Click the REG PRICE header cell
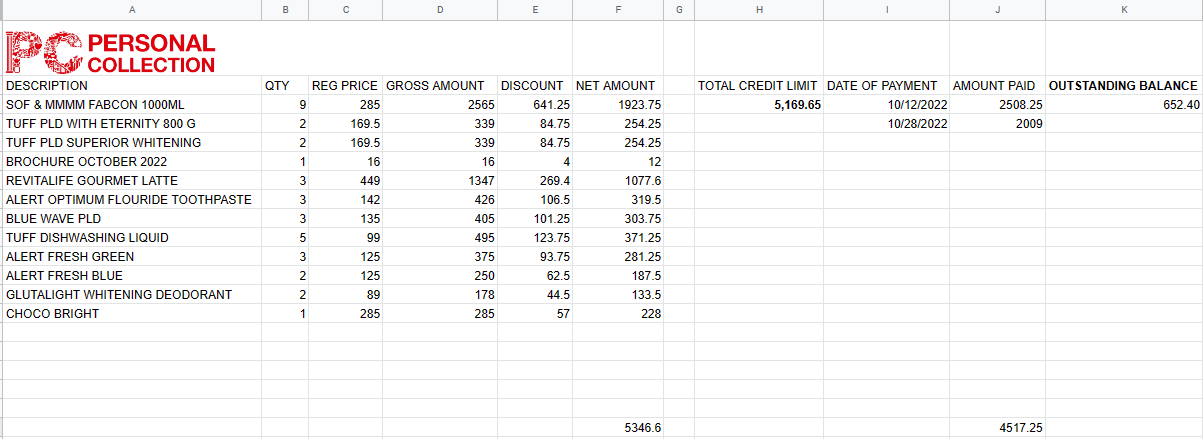Viewport: 1203px width, 439px height. click(x=345, y=86)
